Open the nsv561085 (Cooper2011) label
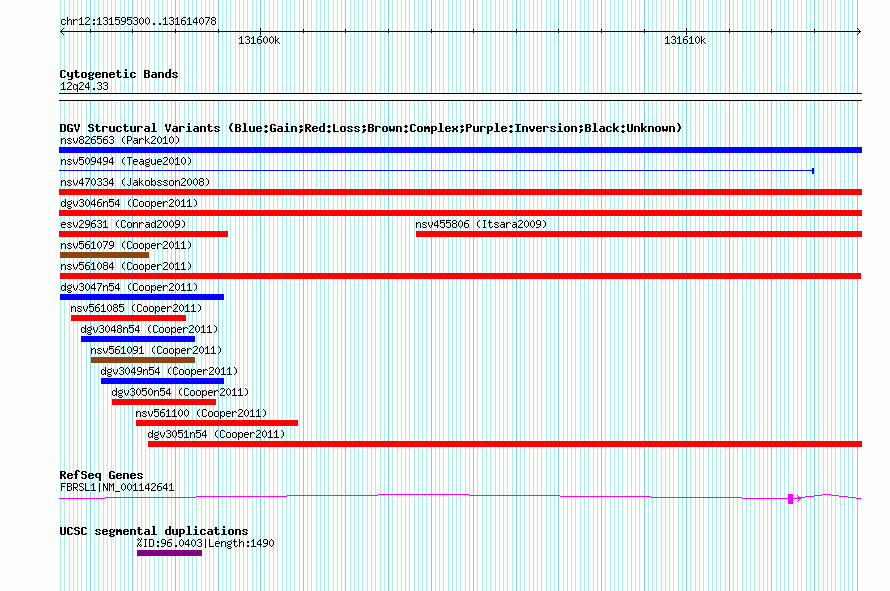The height and width of the screenshot is (591, 890). point(136,308)
